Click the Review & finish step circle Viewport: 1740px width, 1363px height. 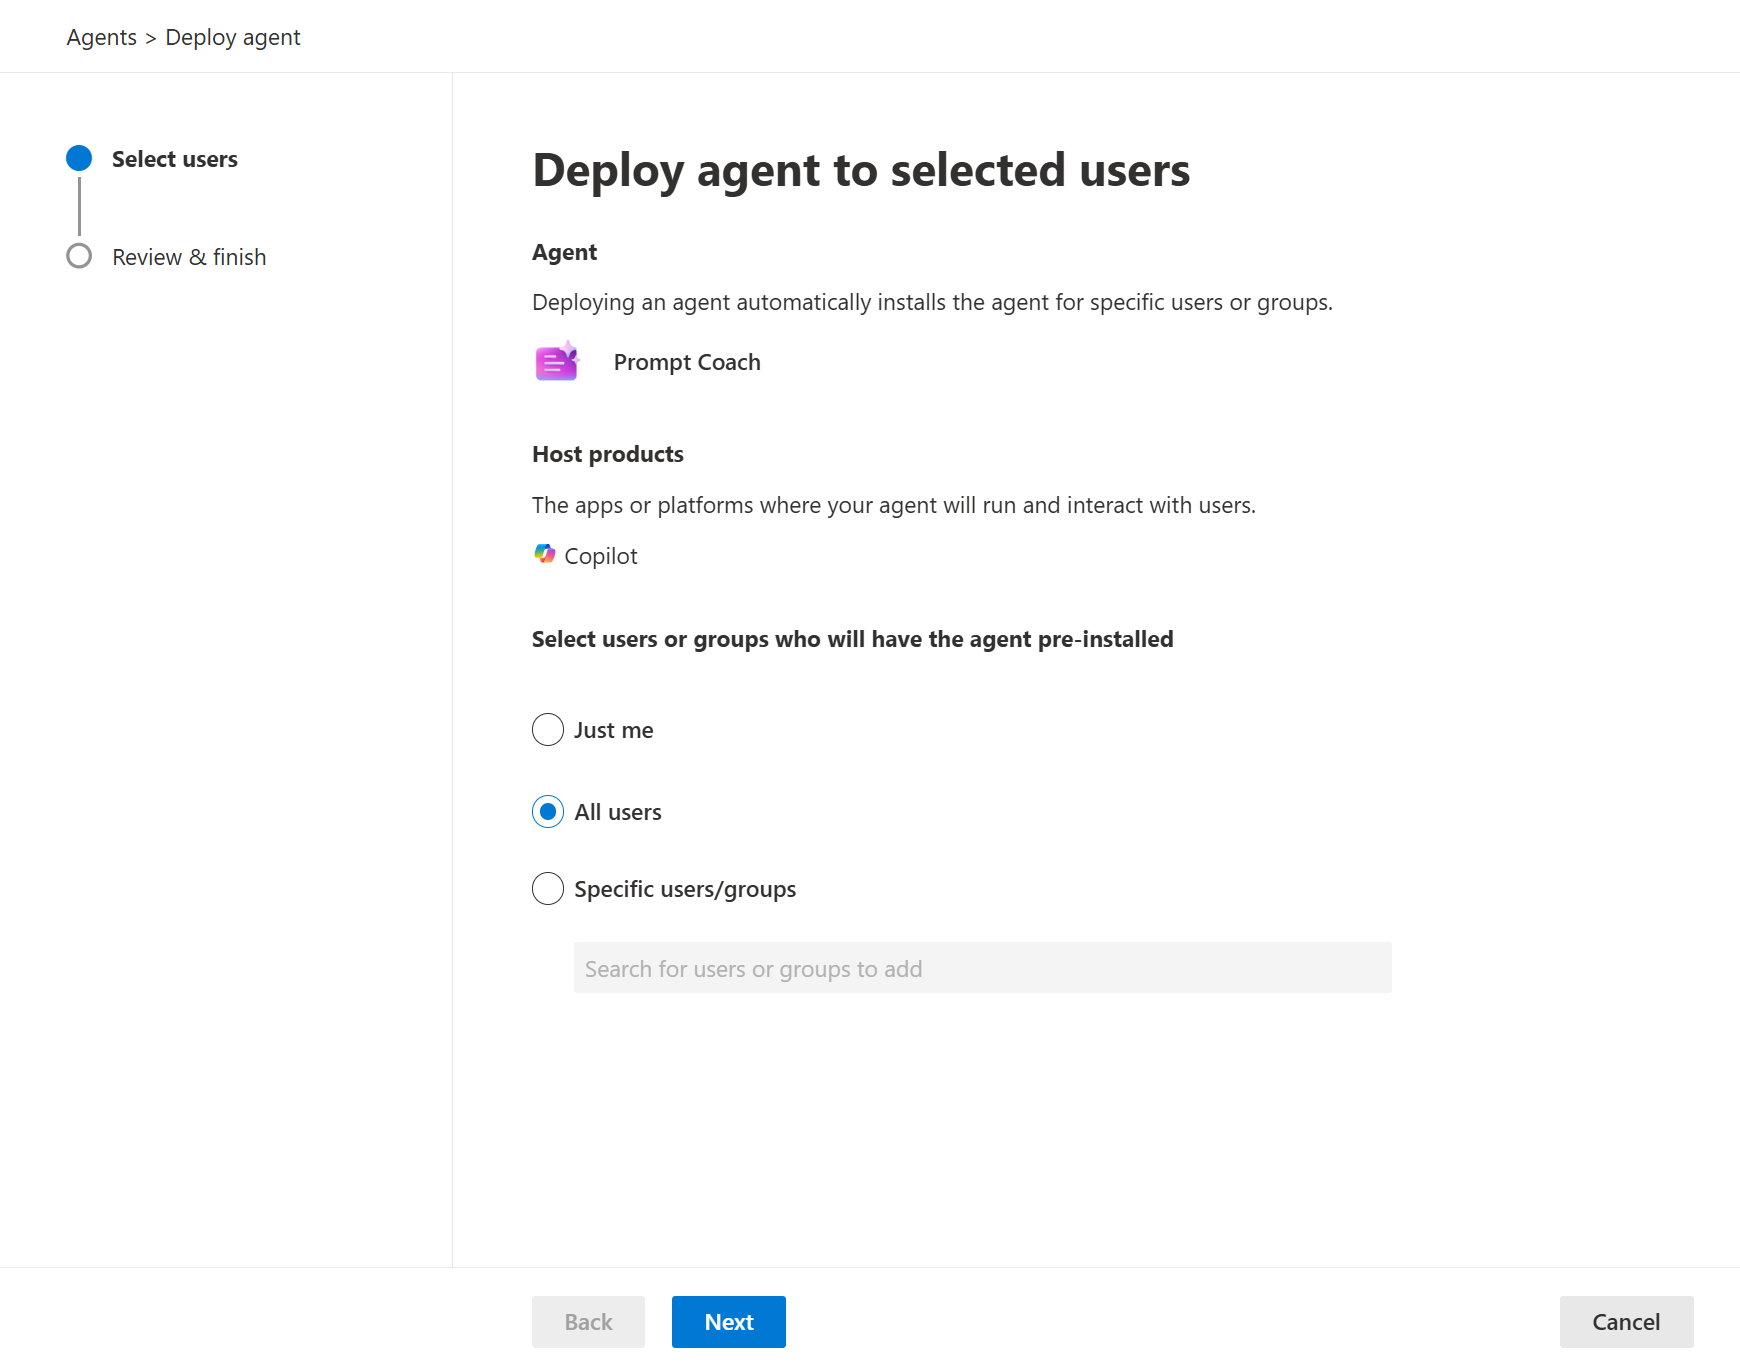pos(78,256)
